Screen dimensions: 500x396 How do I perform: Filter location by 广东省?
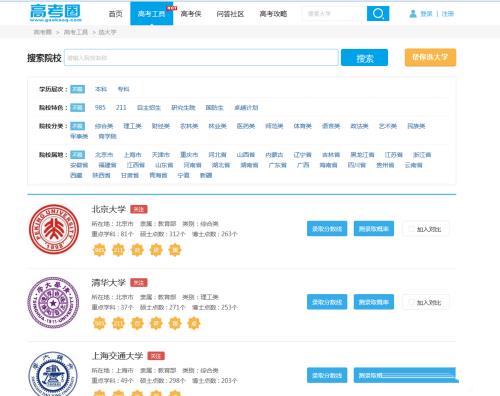(x=278, y=165)
